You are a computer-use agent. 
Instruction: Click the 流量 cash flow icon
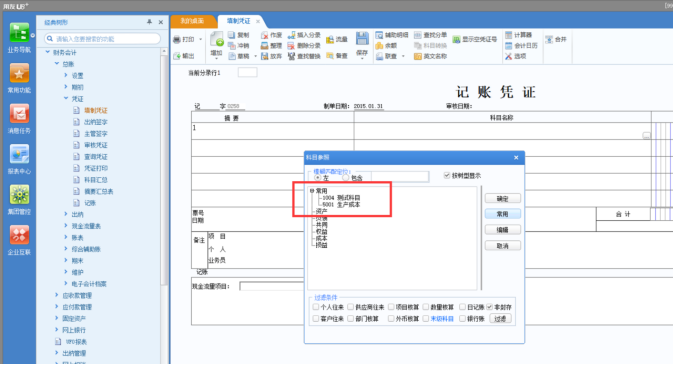pos(330,40)
